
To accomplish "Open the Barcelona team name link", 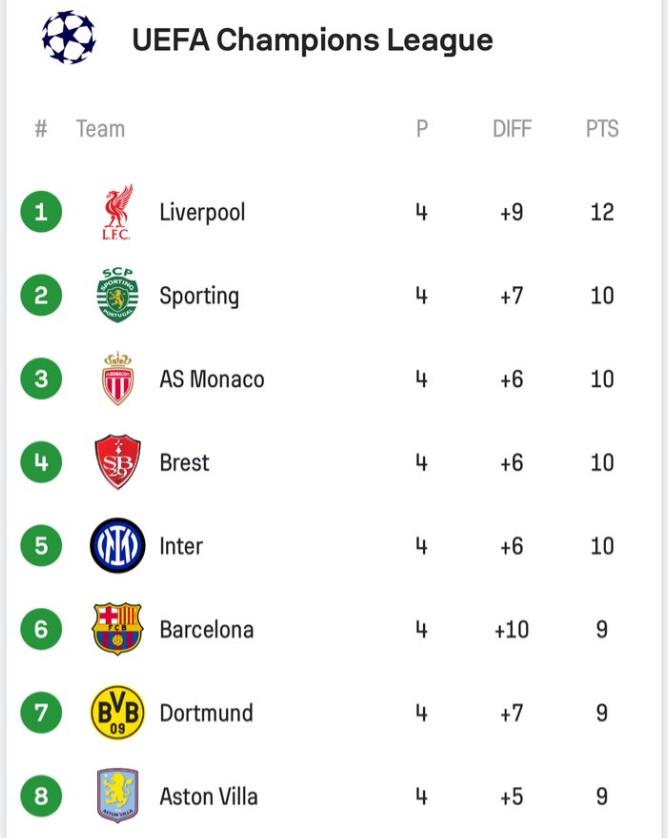I will point(206,629).
